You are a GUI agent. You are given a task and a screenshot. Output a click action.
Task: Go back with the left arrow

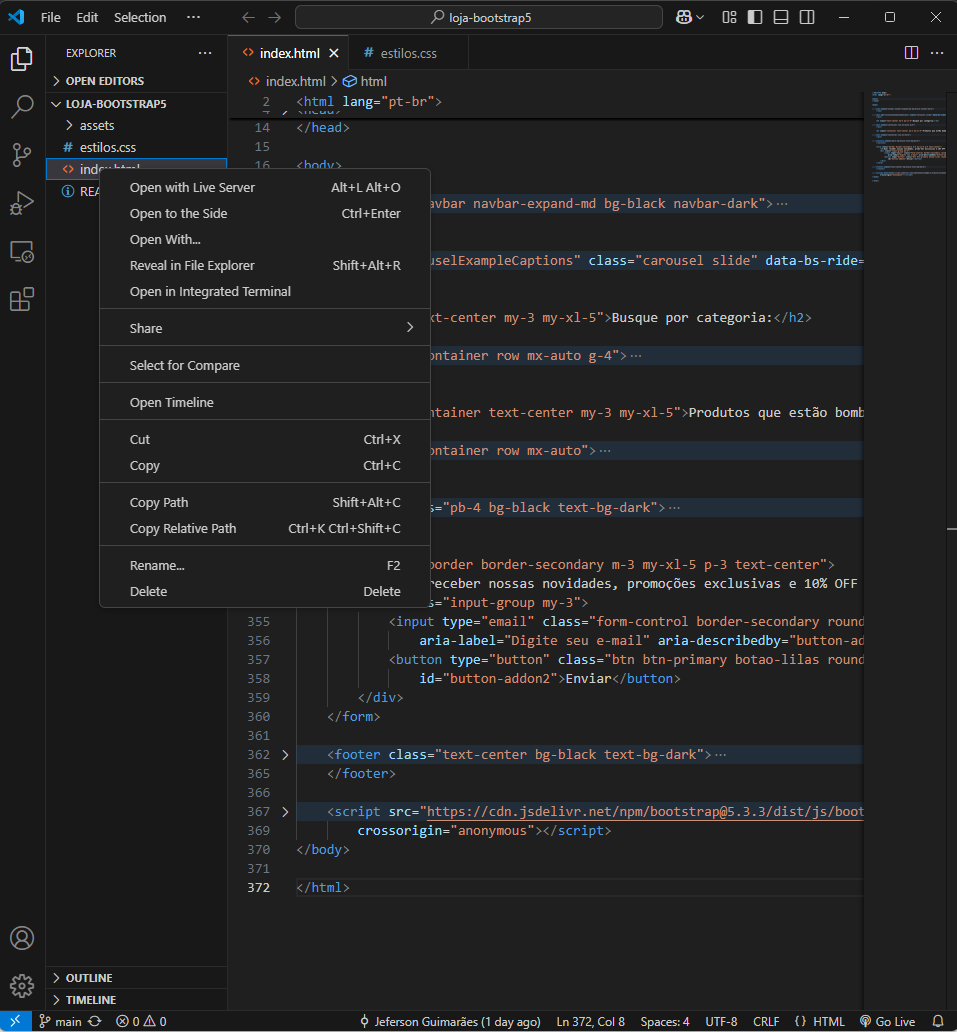pyautogui.click(x=248, y=18)
